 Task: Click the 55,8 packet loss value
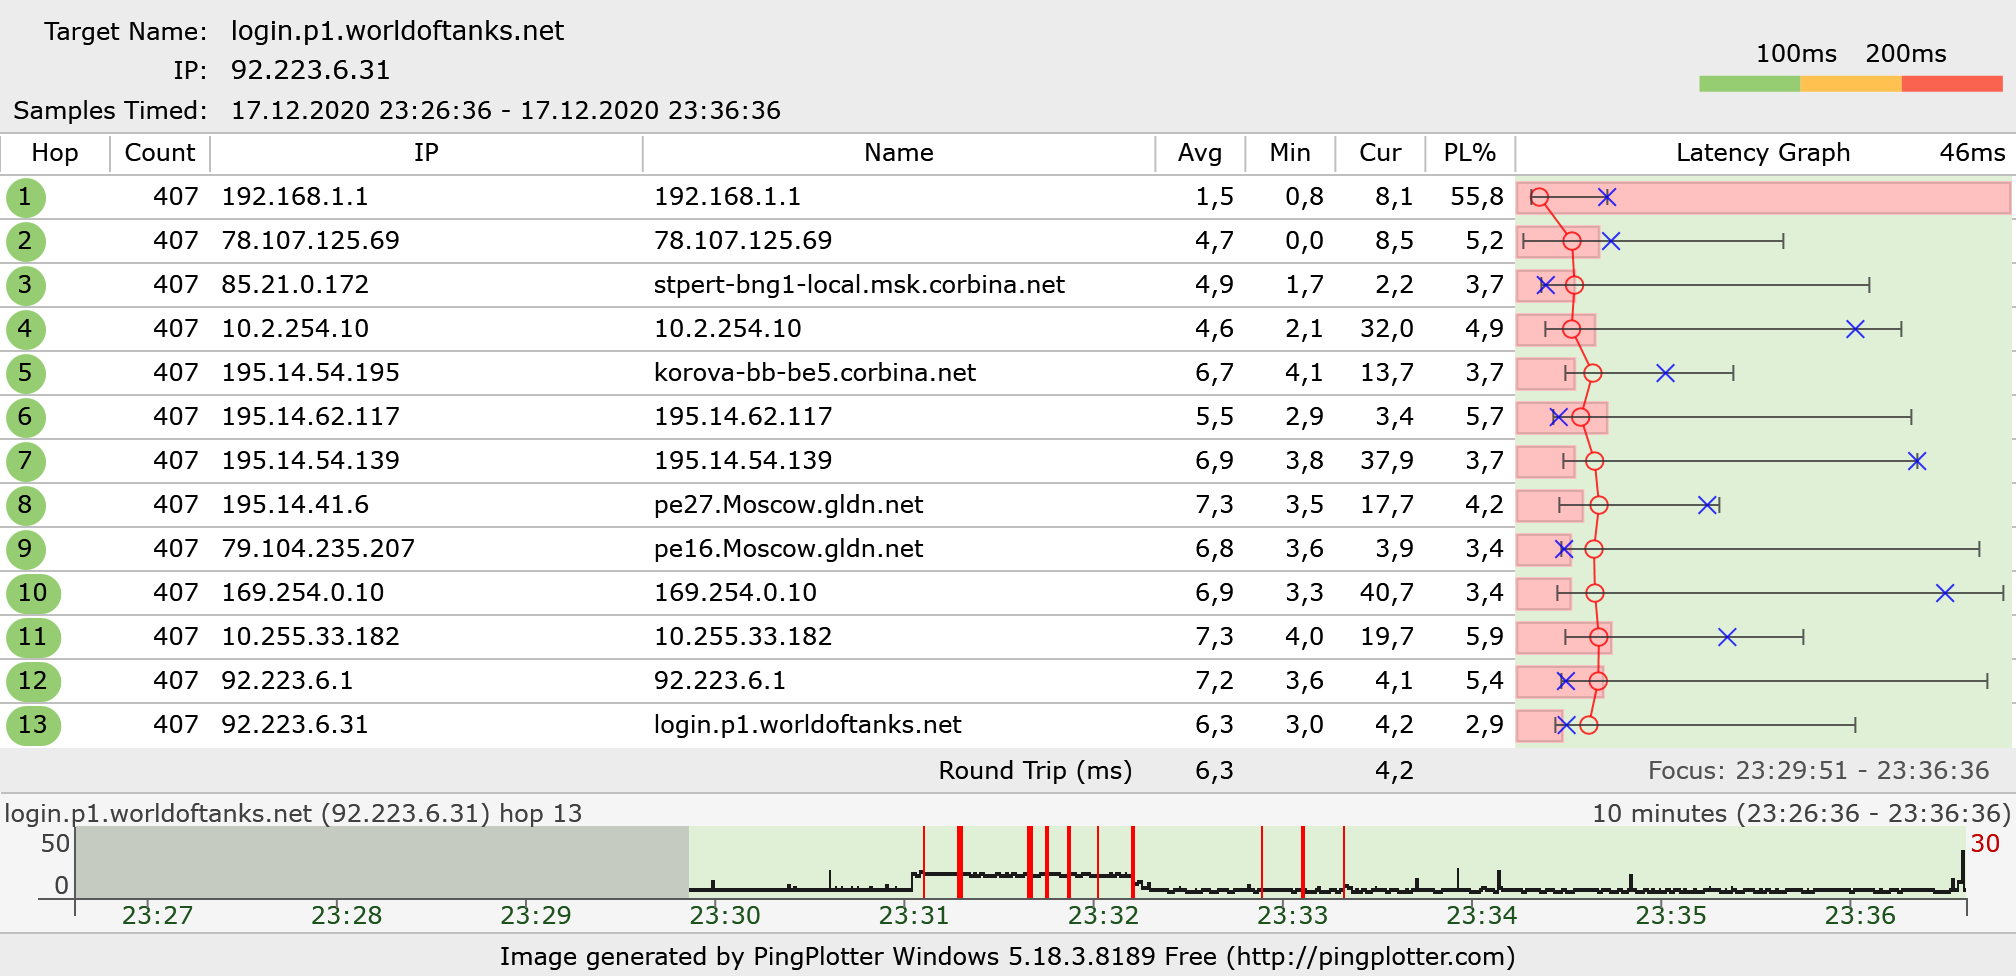(1476, 197)
